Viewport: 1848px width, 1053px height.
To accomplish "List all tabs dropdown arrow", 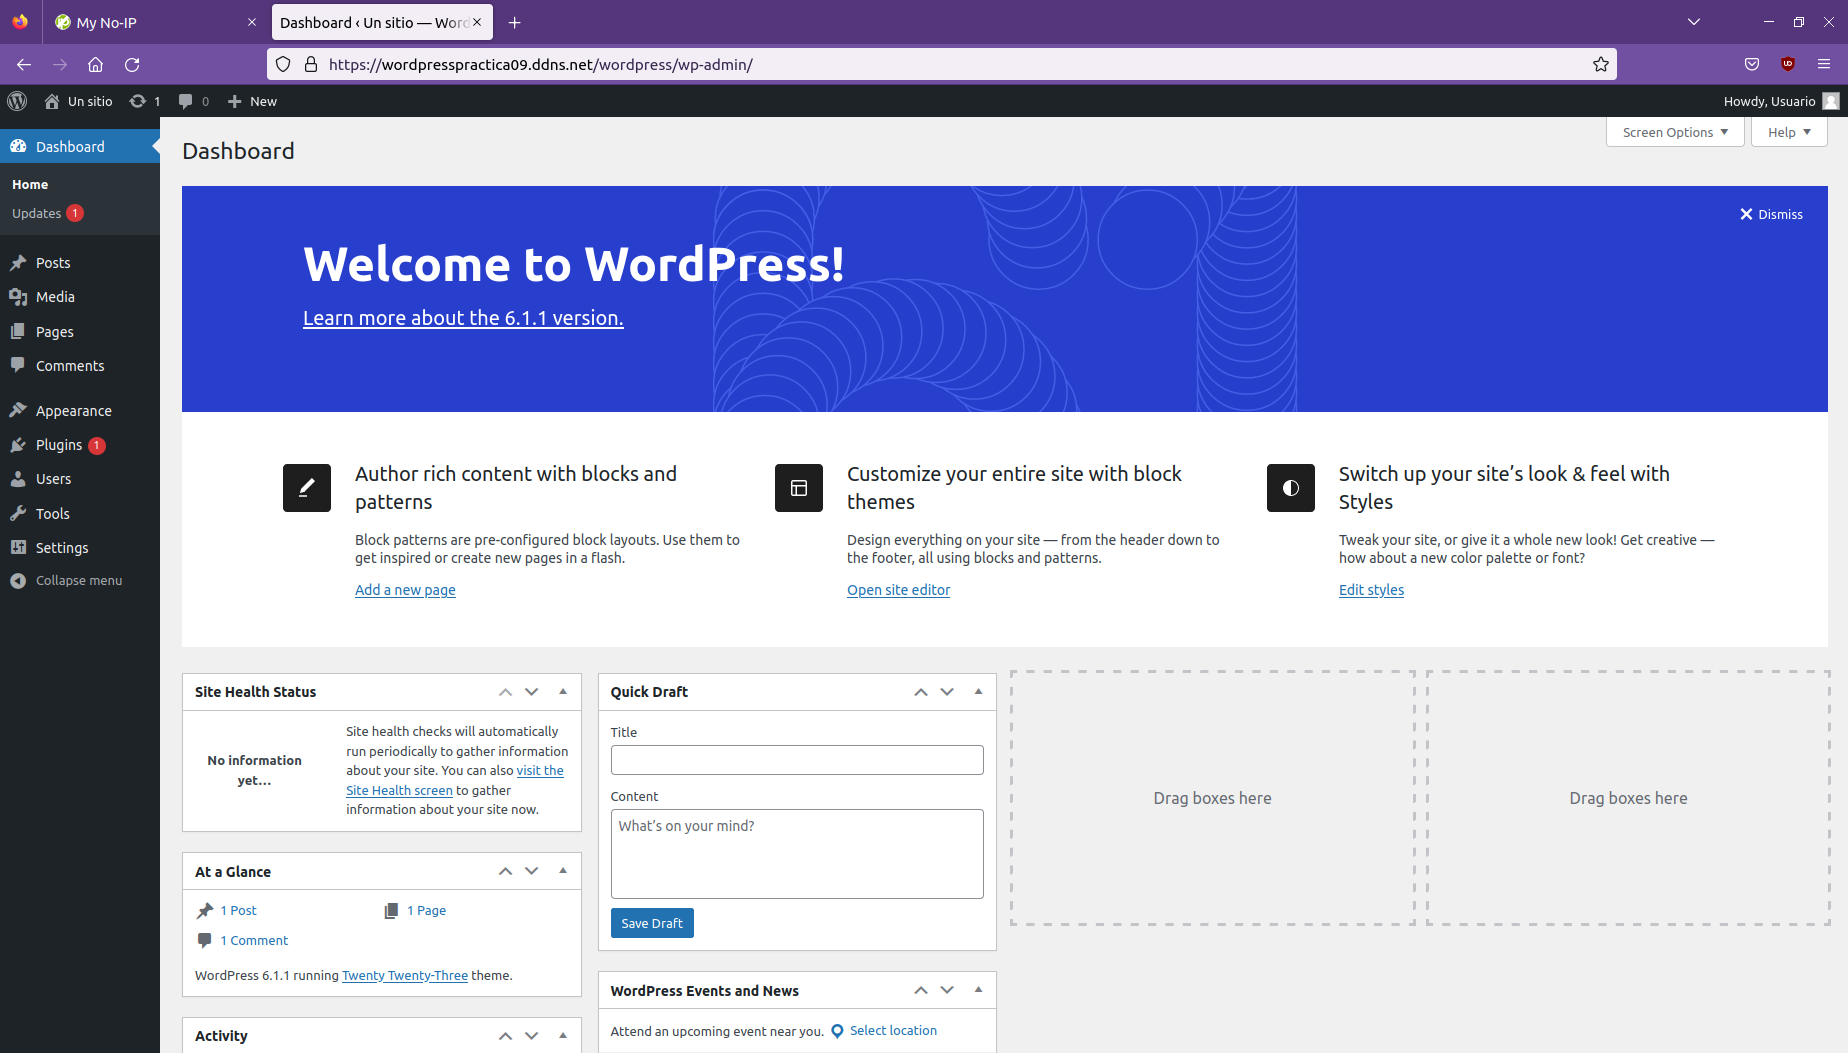I will point(1694,22).
